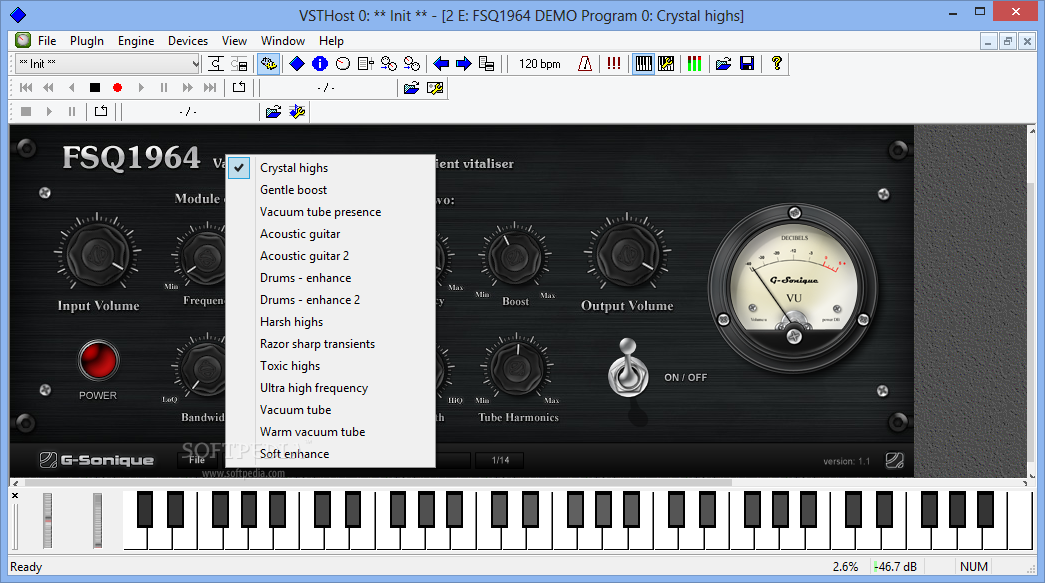Click the yellow question mark help icon
The image size is (1045, 583).
tap(776, 64)
